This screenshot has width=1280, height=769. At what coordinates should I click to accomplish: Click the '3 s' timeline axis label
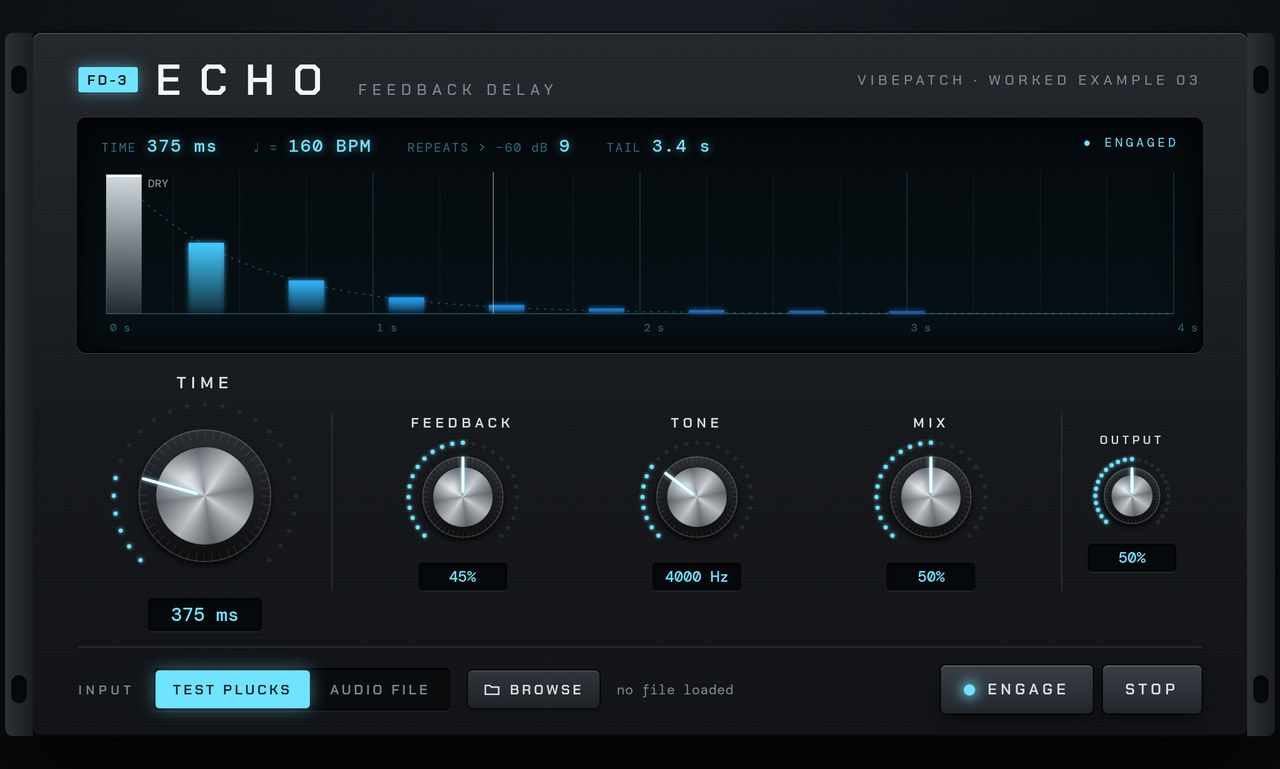click(x=921, y=328)
